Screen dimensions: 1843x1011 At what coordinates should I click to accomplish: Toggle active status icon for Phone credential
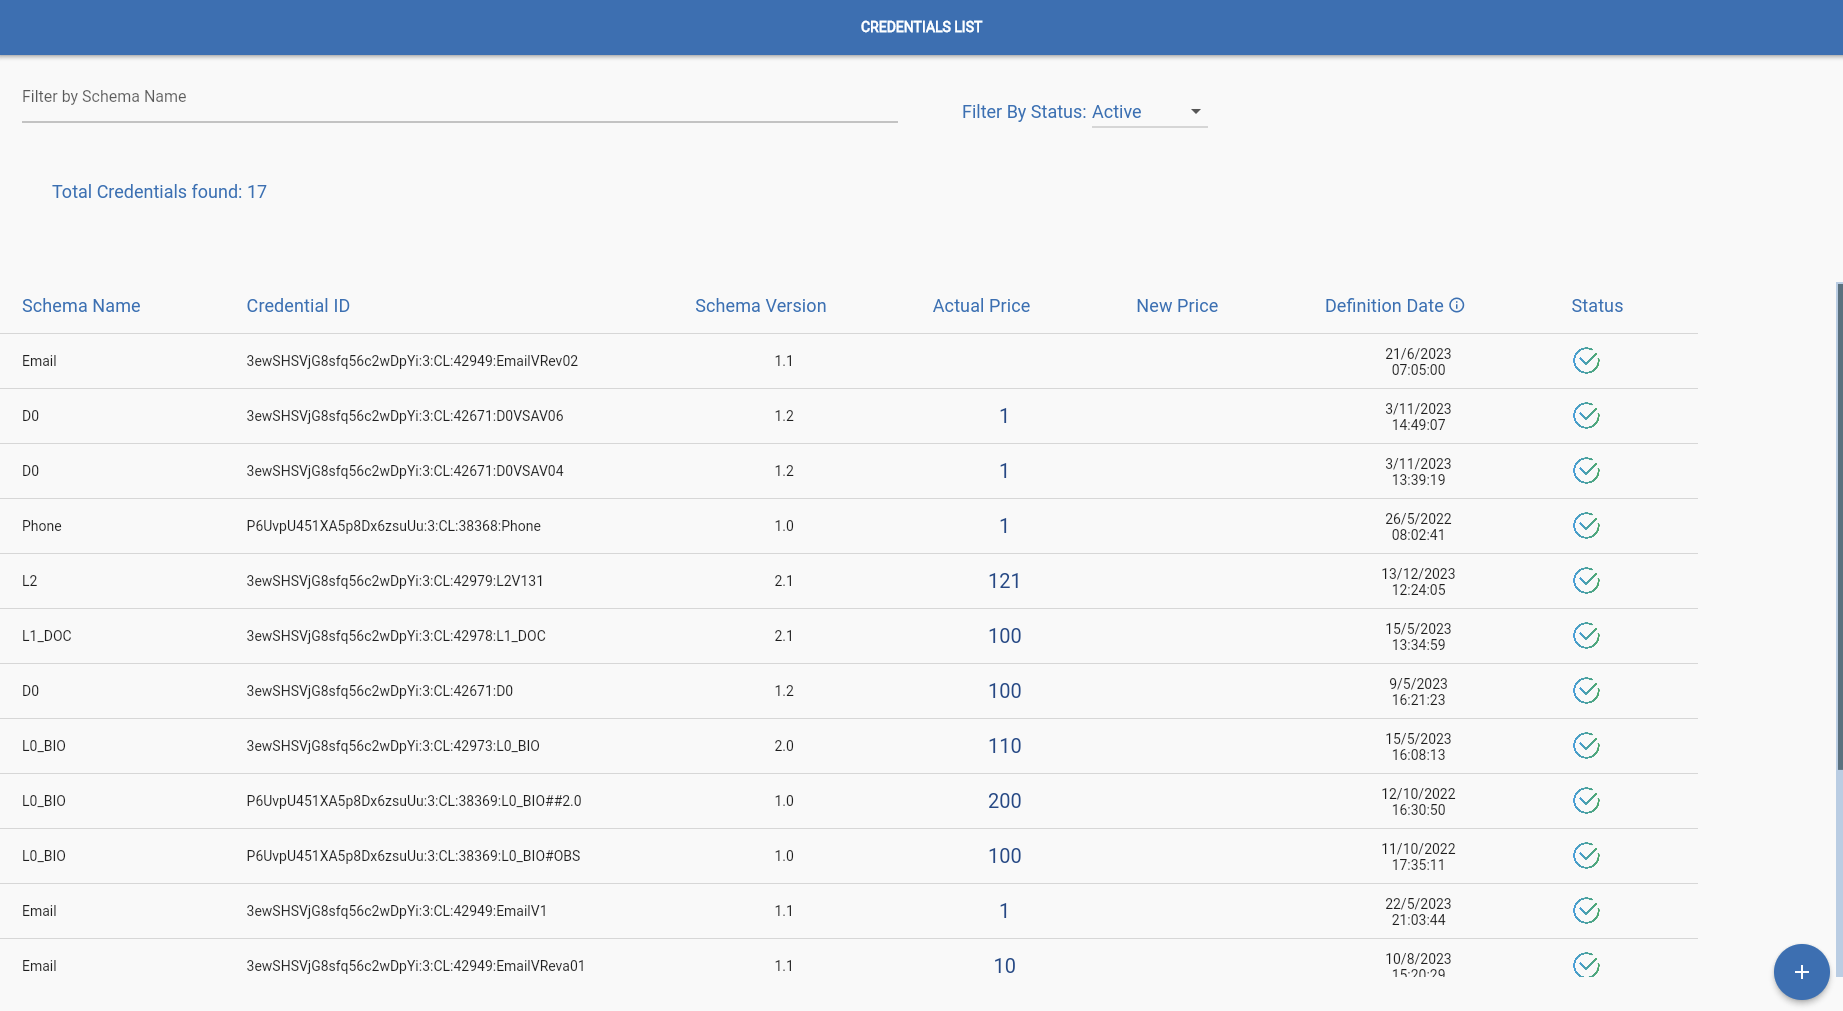(x=1586, y=526)
